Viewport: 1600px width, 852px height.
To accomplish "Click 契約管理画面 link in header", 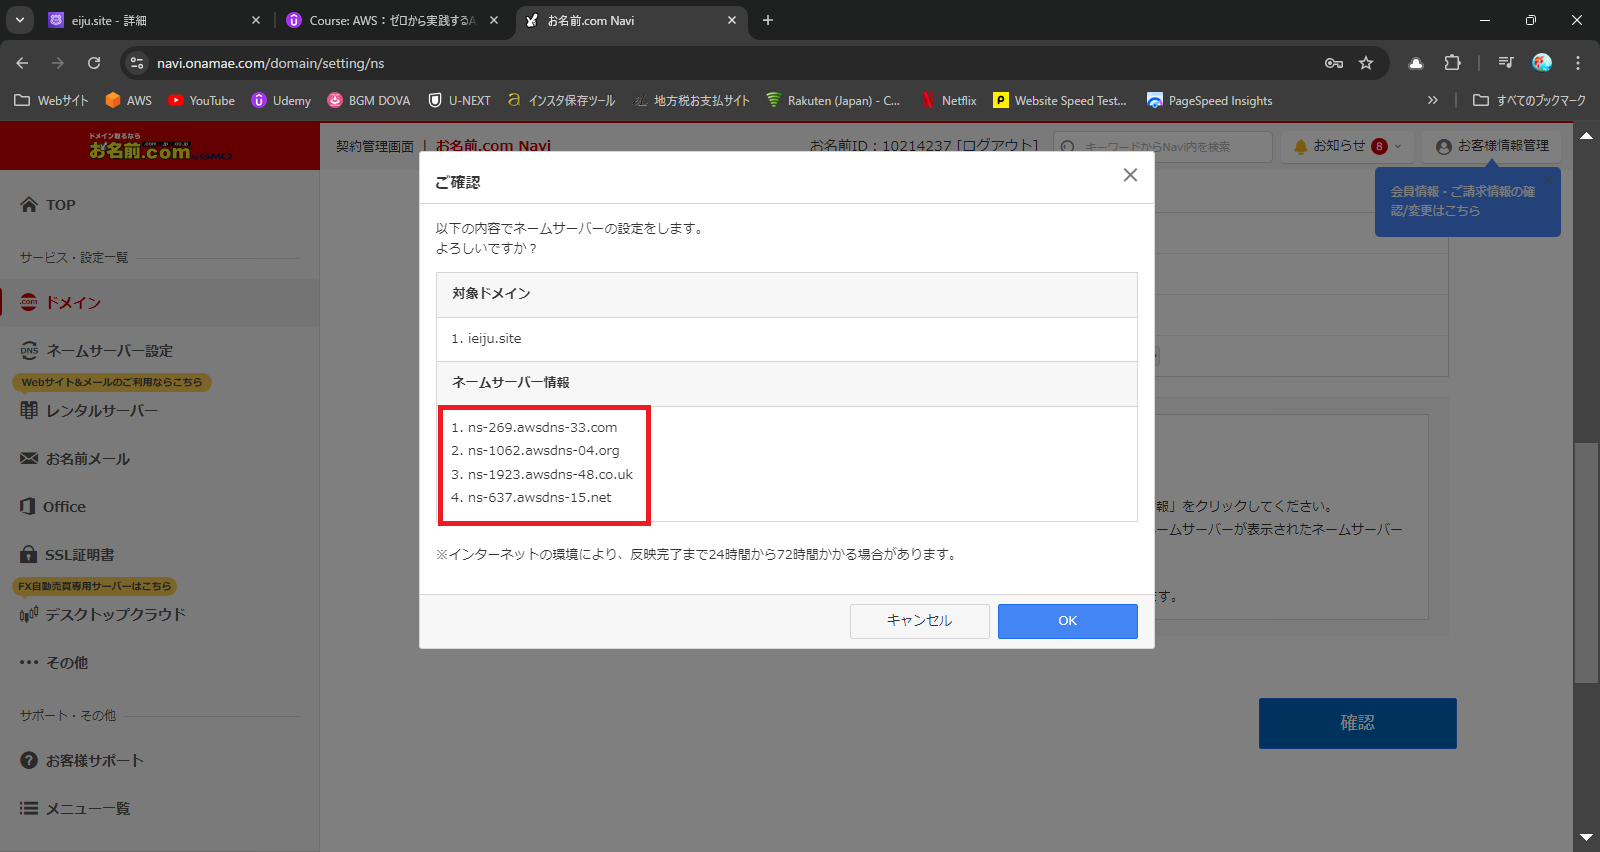I will coord(374,147).
